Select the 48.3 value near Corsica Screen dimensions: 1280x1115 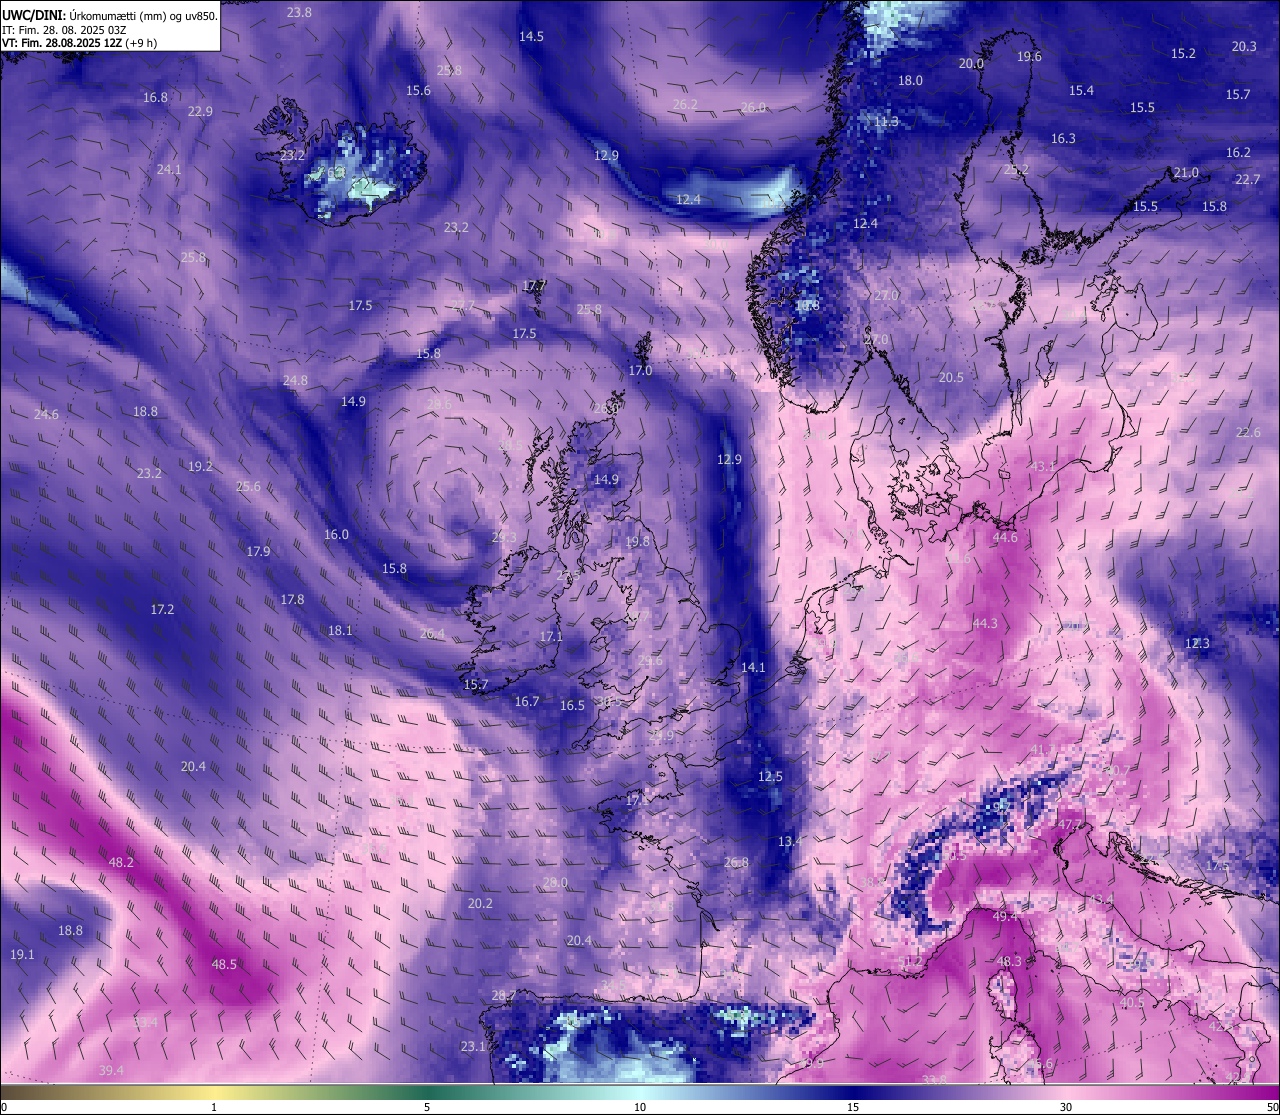(x=1009, y=961)
